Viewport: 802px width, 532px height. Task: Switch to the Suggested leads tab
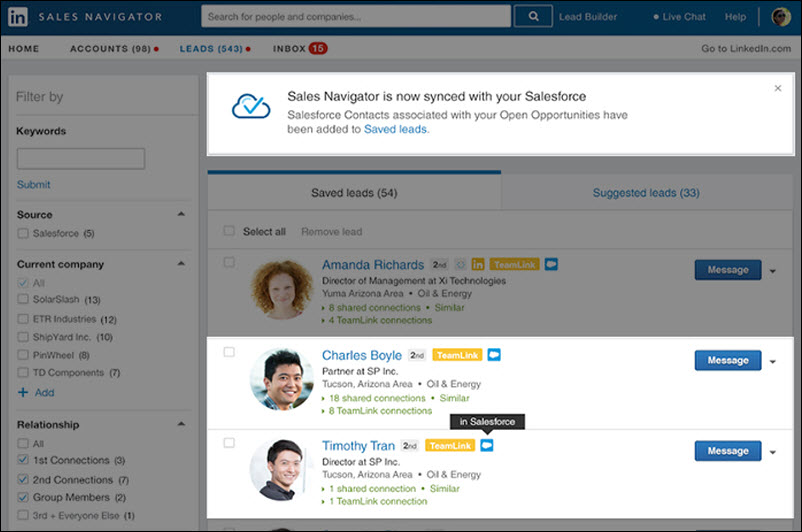pos(645,193)
